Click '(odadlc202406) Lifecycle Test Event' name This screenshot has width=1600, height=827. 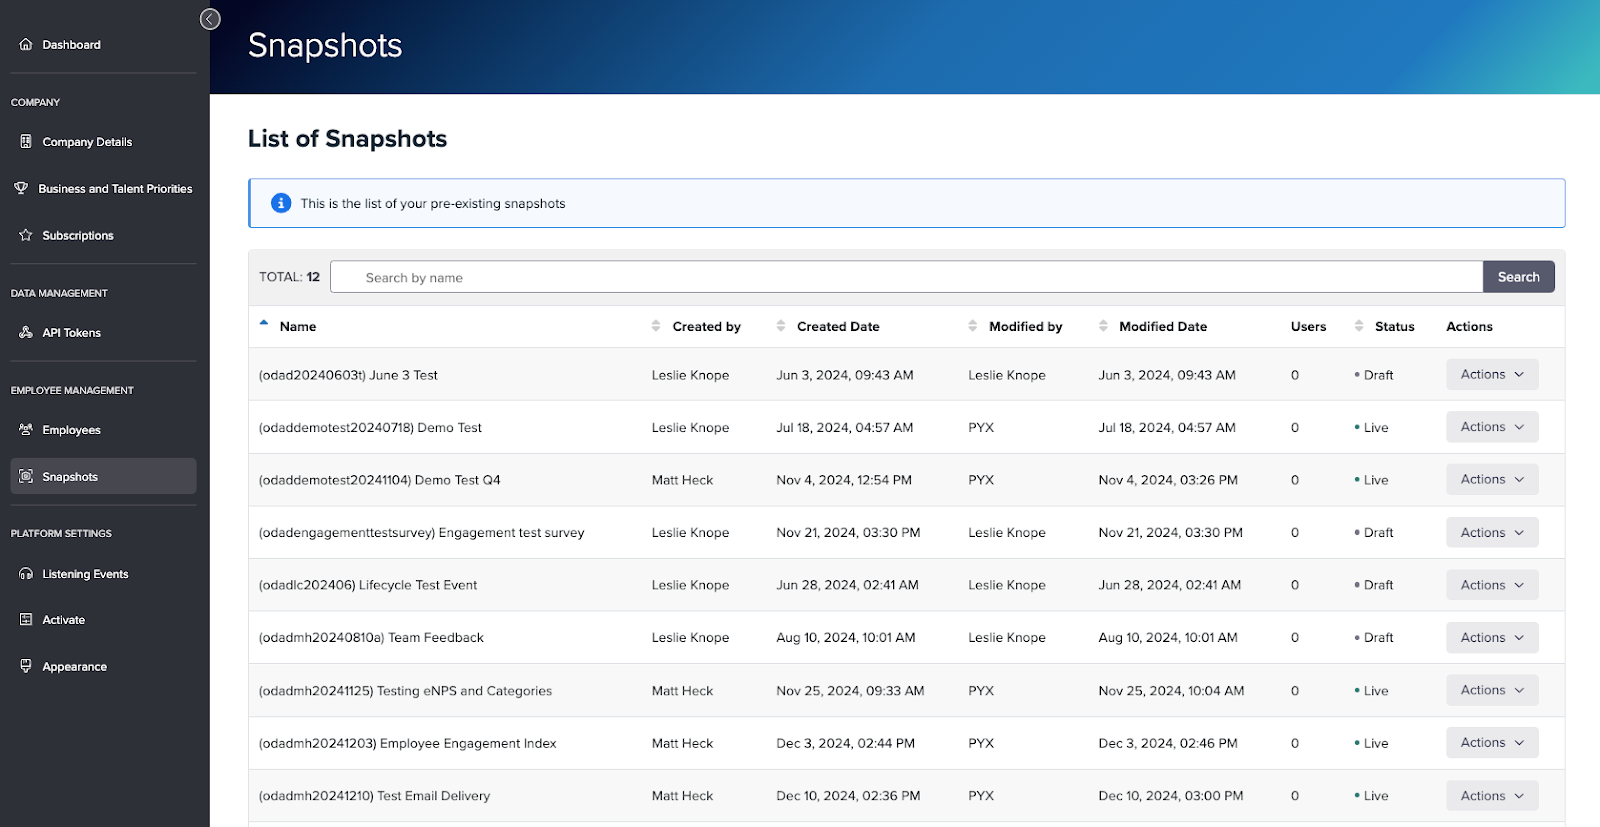pos(367,585)
